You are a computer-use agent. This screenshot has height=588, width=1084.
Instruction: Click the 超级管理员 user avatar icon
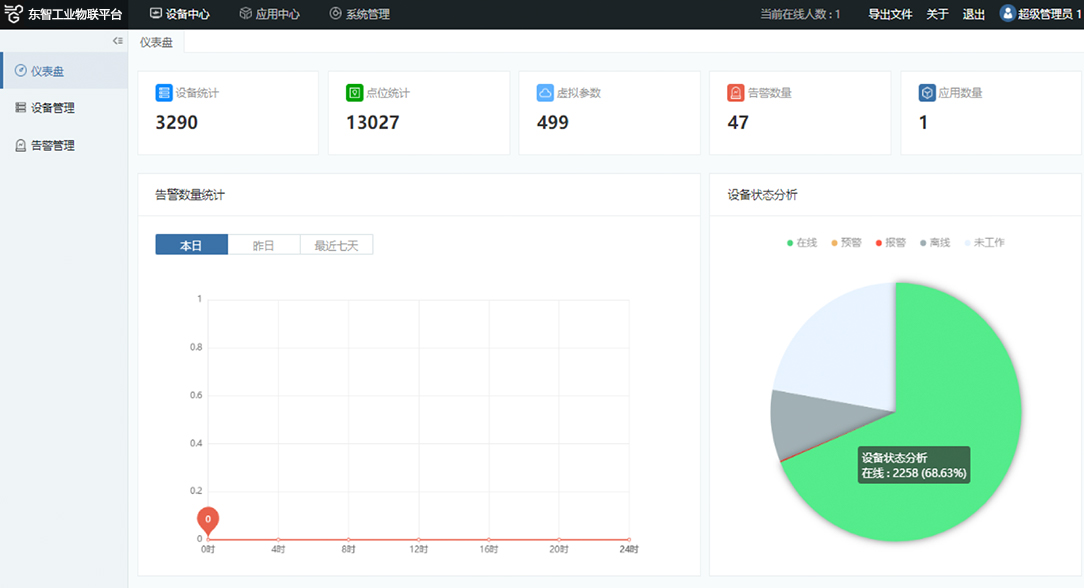(1007, 14)
